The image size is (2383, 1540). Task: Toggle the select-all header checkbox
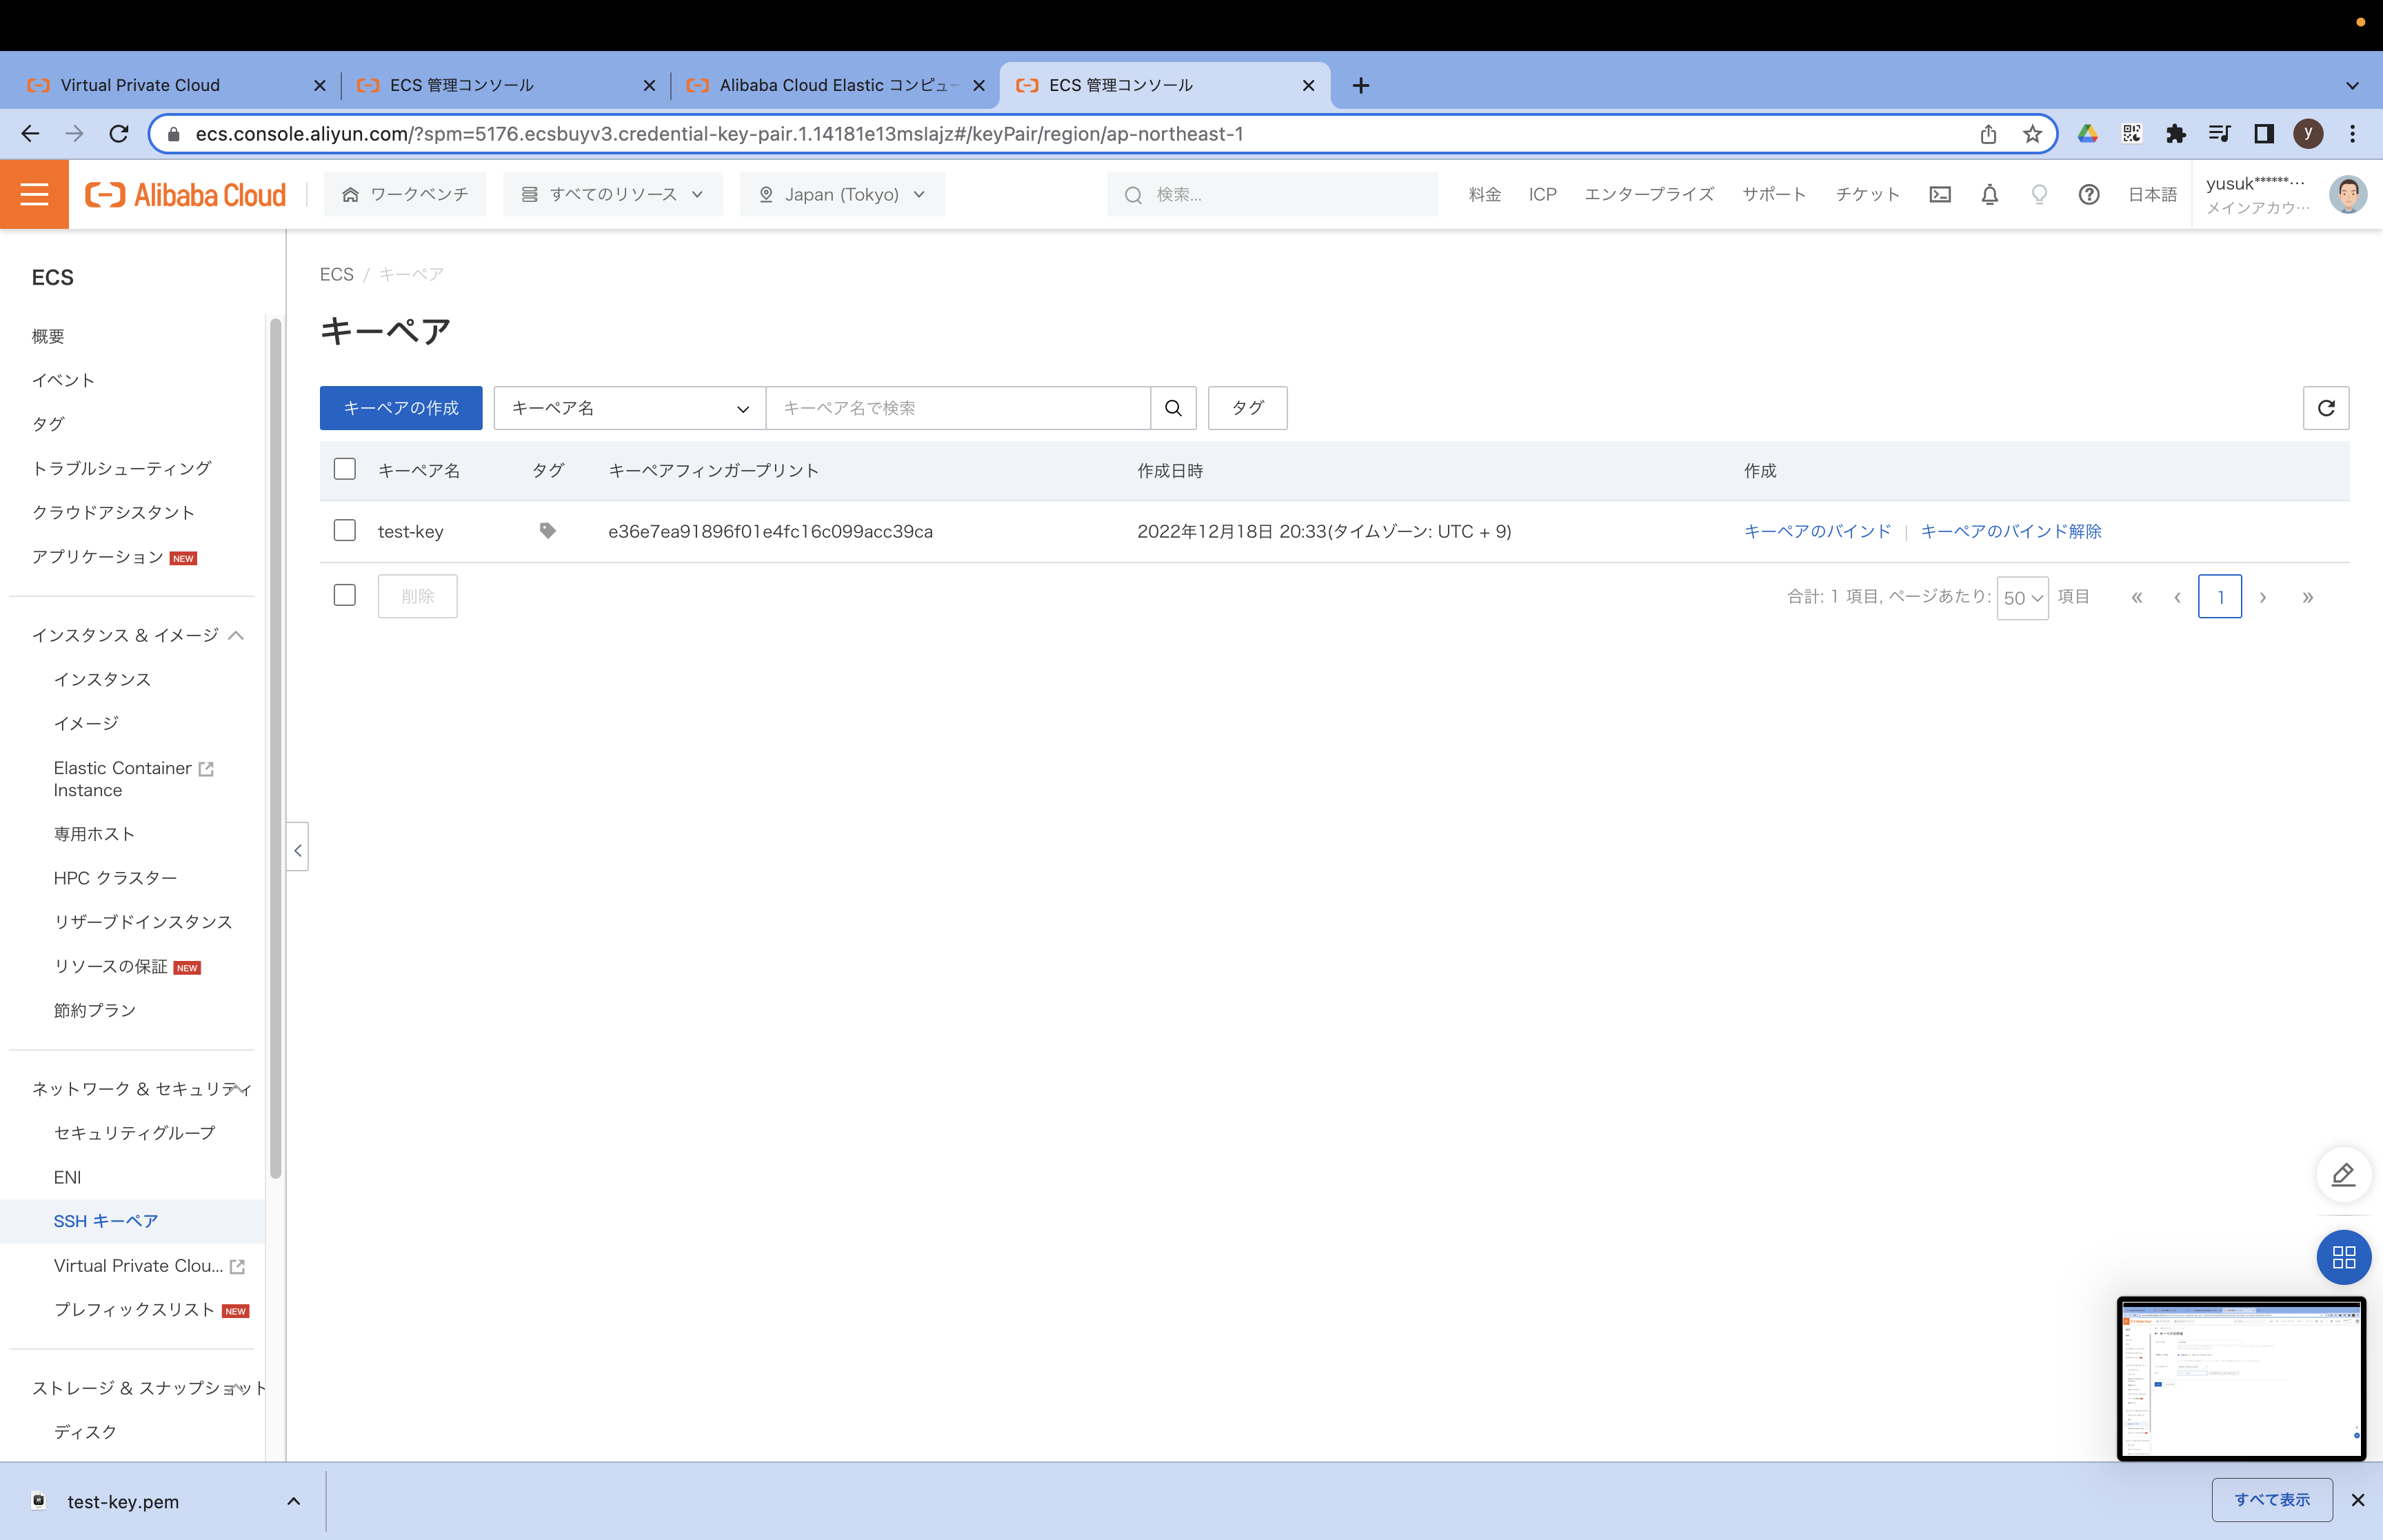click(345, 469)
